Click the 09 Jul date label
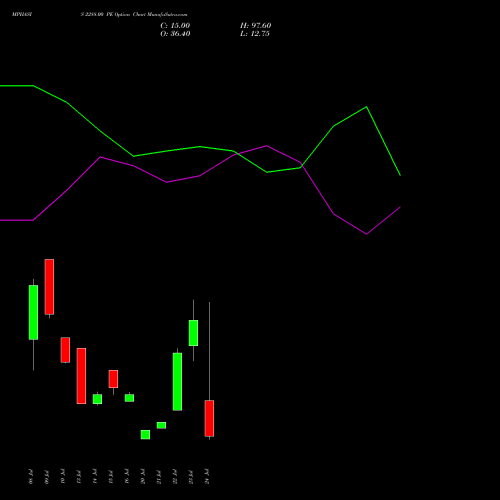Screen dimensions: 500x500 [x=47, y=477]
